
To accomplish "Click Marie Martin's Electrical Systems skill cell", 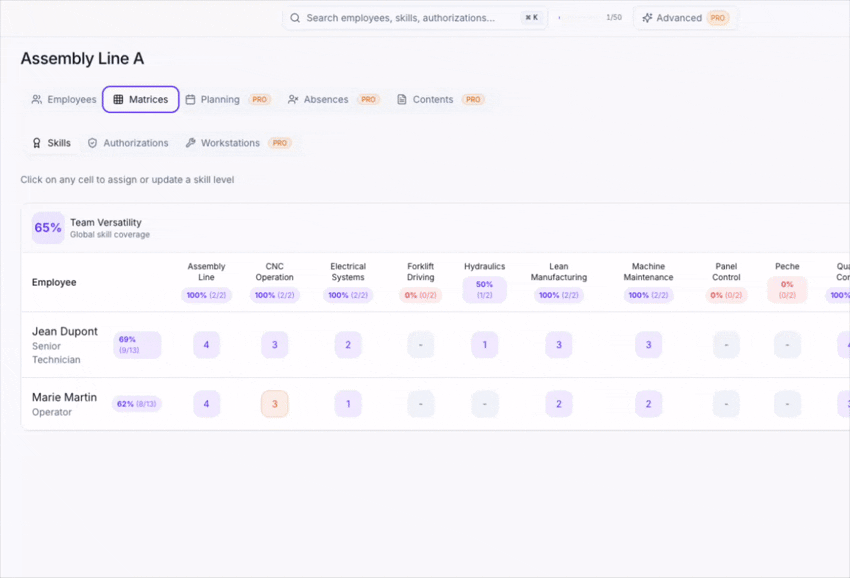I will (x=348, y=404).
